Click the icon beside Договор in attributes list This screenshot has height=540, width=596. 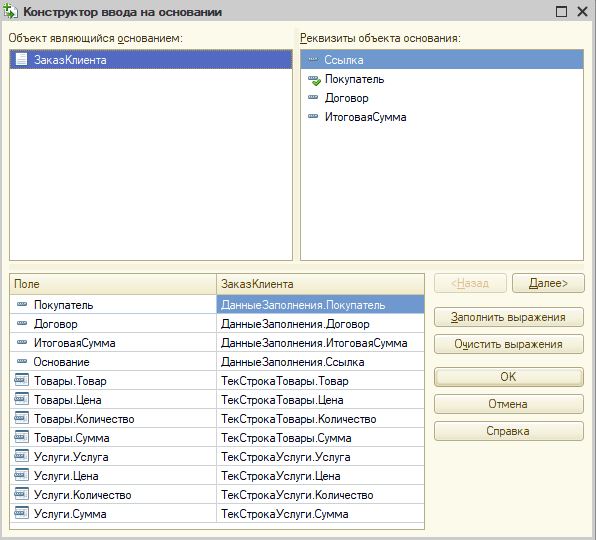pos(313,98)
